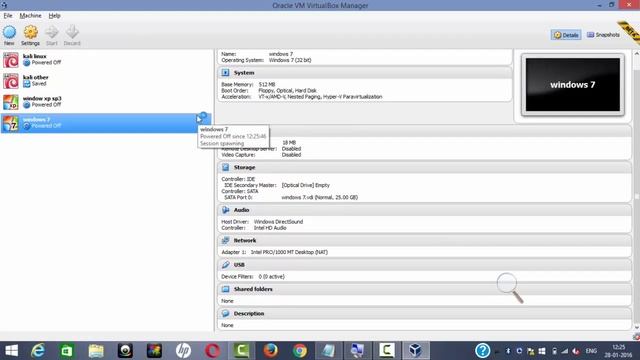
Task: Select the kali other saved machine
Action: click(106, 81)
